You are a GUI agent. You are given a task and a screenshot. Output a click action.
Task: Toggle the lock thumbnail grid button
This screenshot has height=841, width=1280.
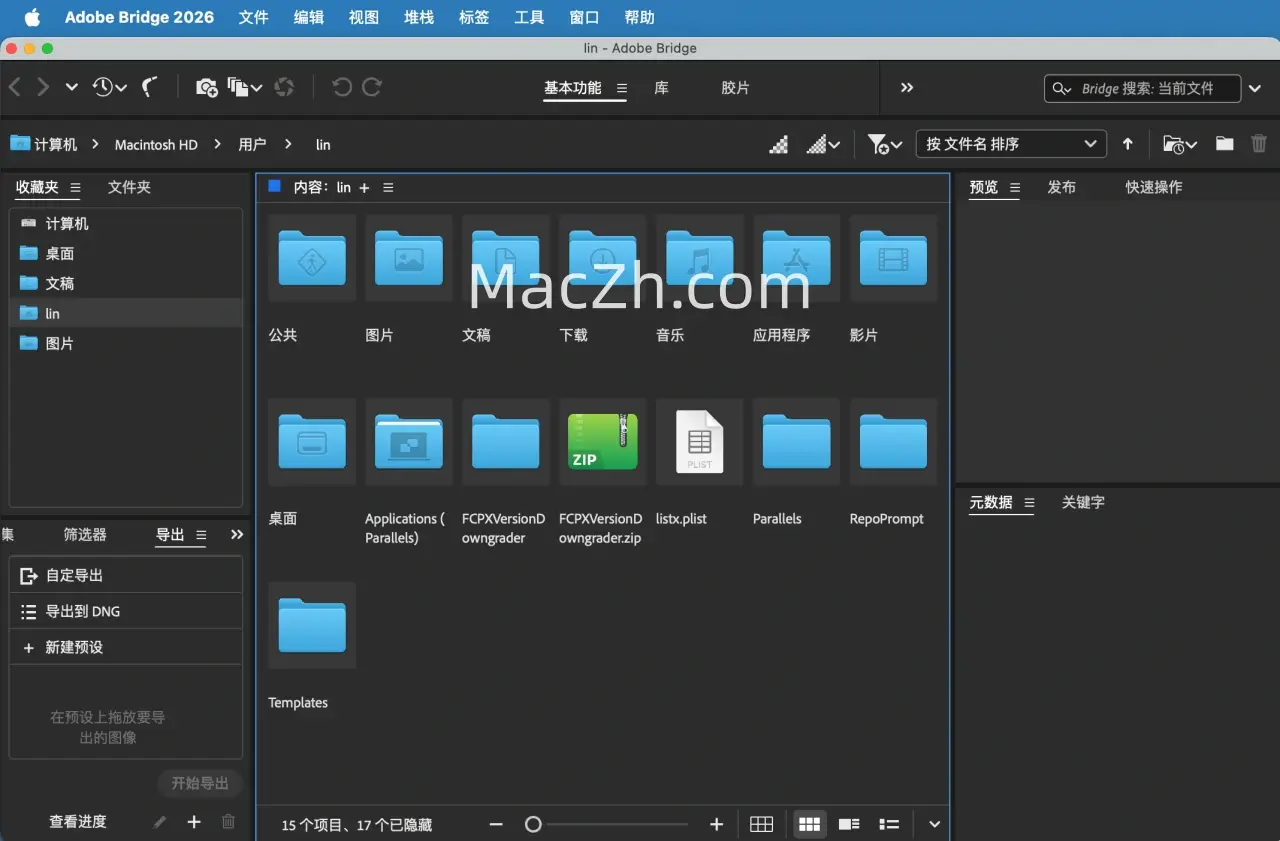761,824
